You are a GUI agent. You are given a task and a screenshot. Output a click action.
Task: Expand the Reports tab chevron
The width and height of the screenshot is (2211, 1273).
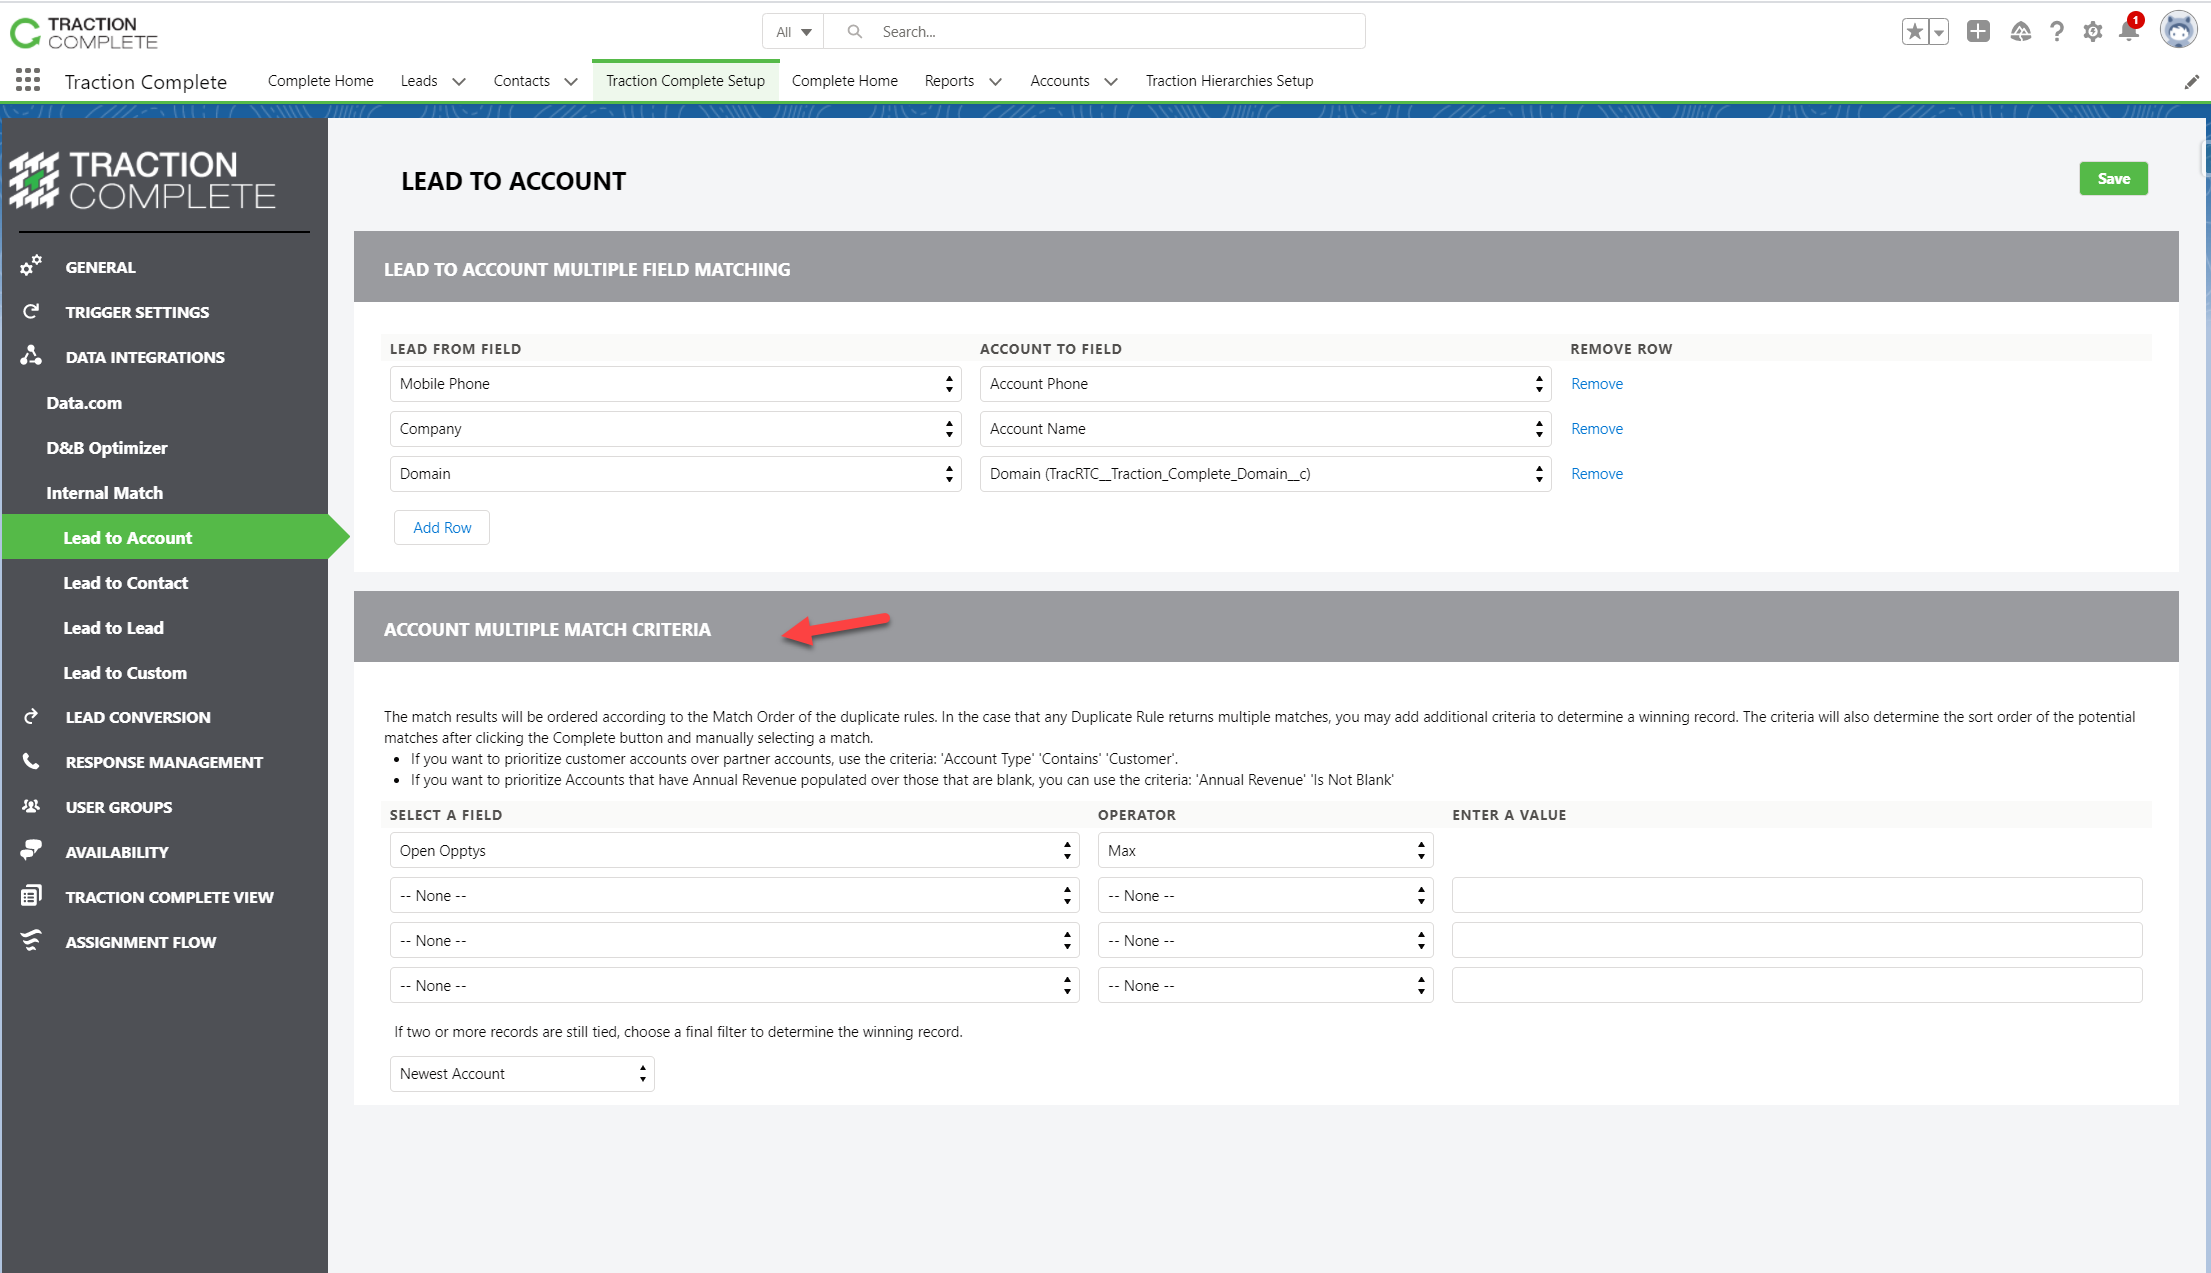coord(995,82)
